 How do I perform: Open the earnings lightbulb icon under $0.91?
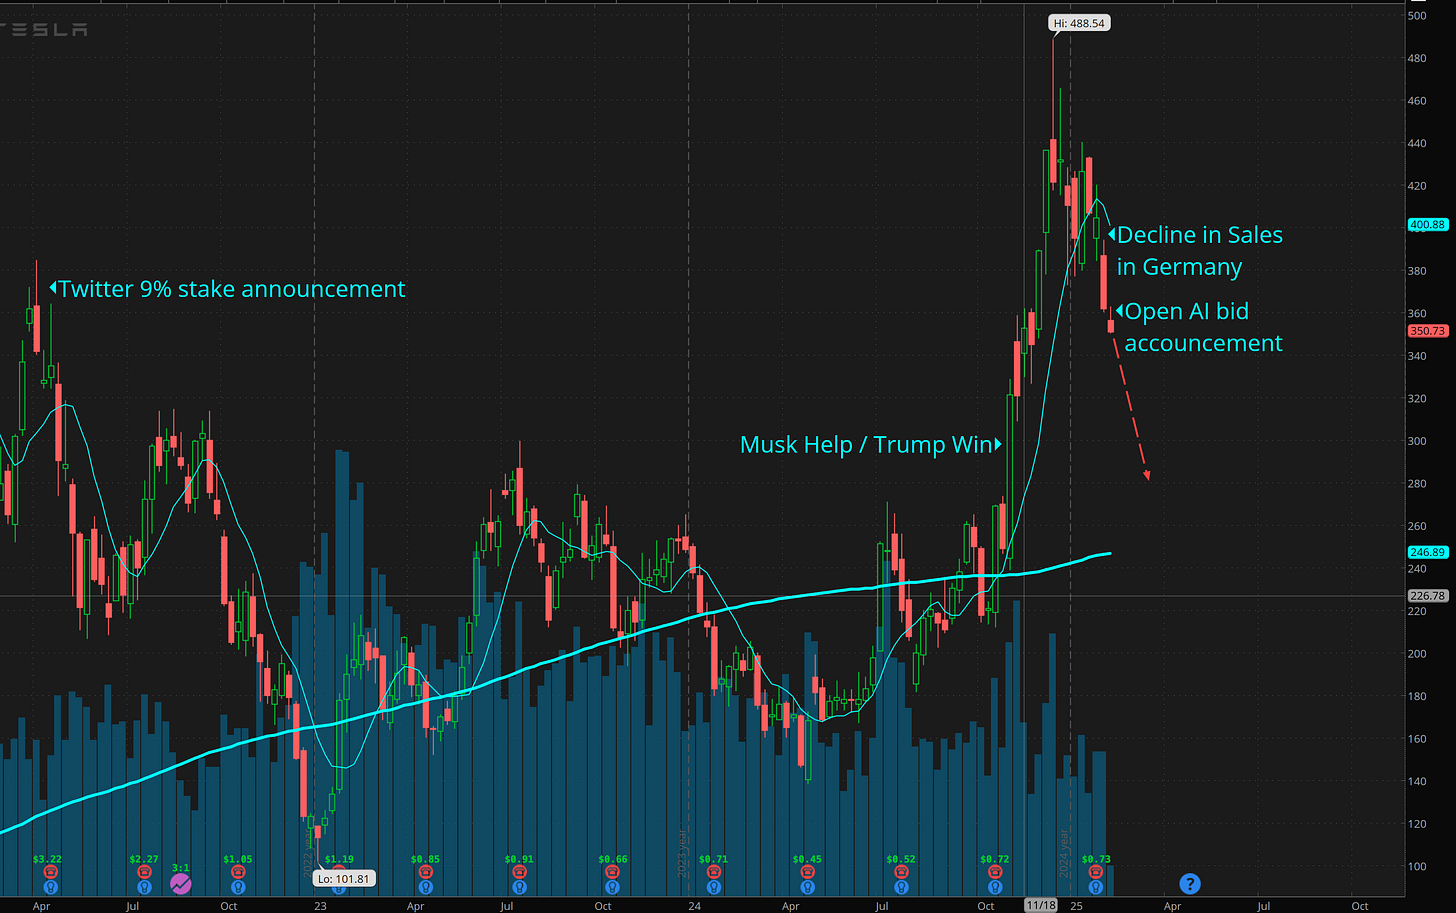pyautogui.click(x=519, y=886)
